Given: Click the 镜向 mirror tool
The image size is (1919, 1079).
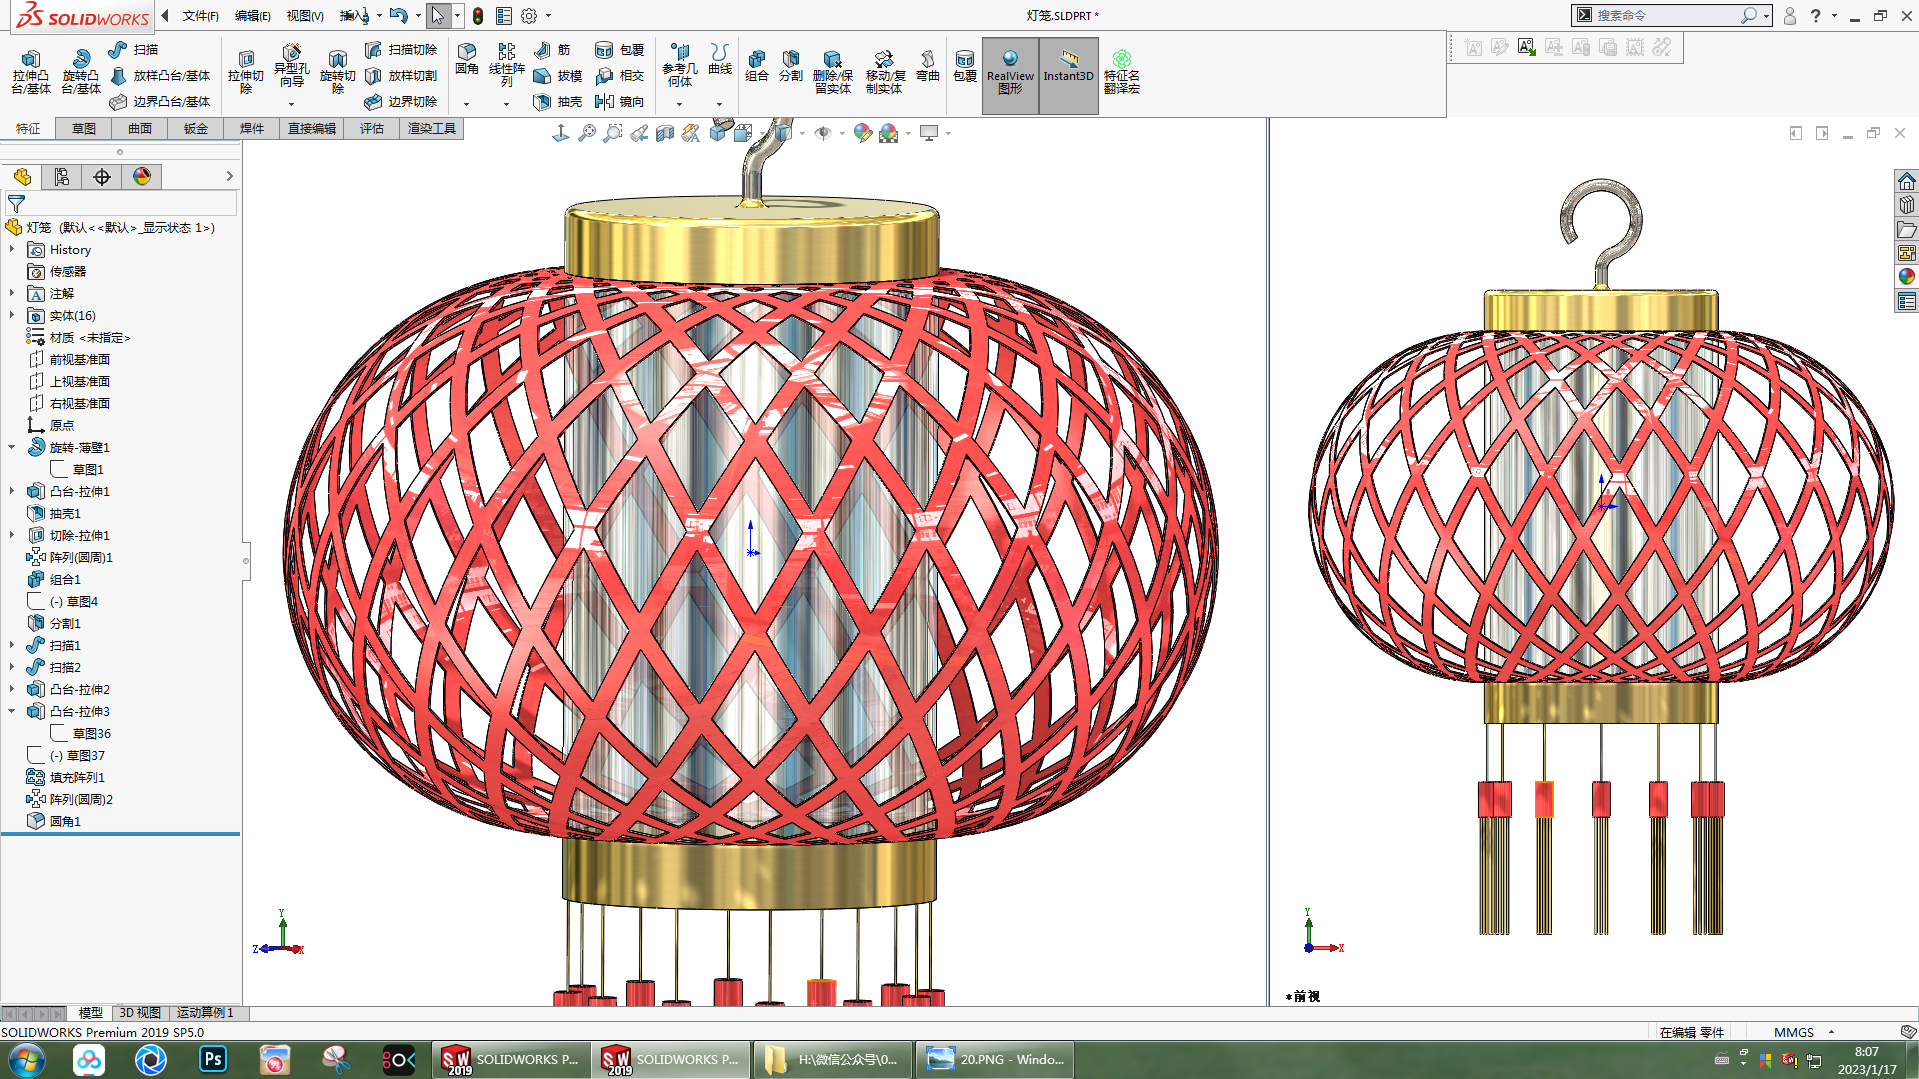Looking at the screenshot, I should pyautogui.click(x=619, y=101).
